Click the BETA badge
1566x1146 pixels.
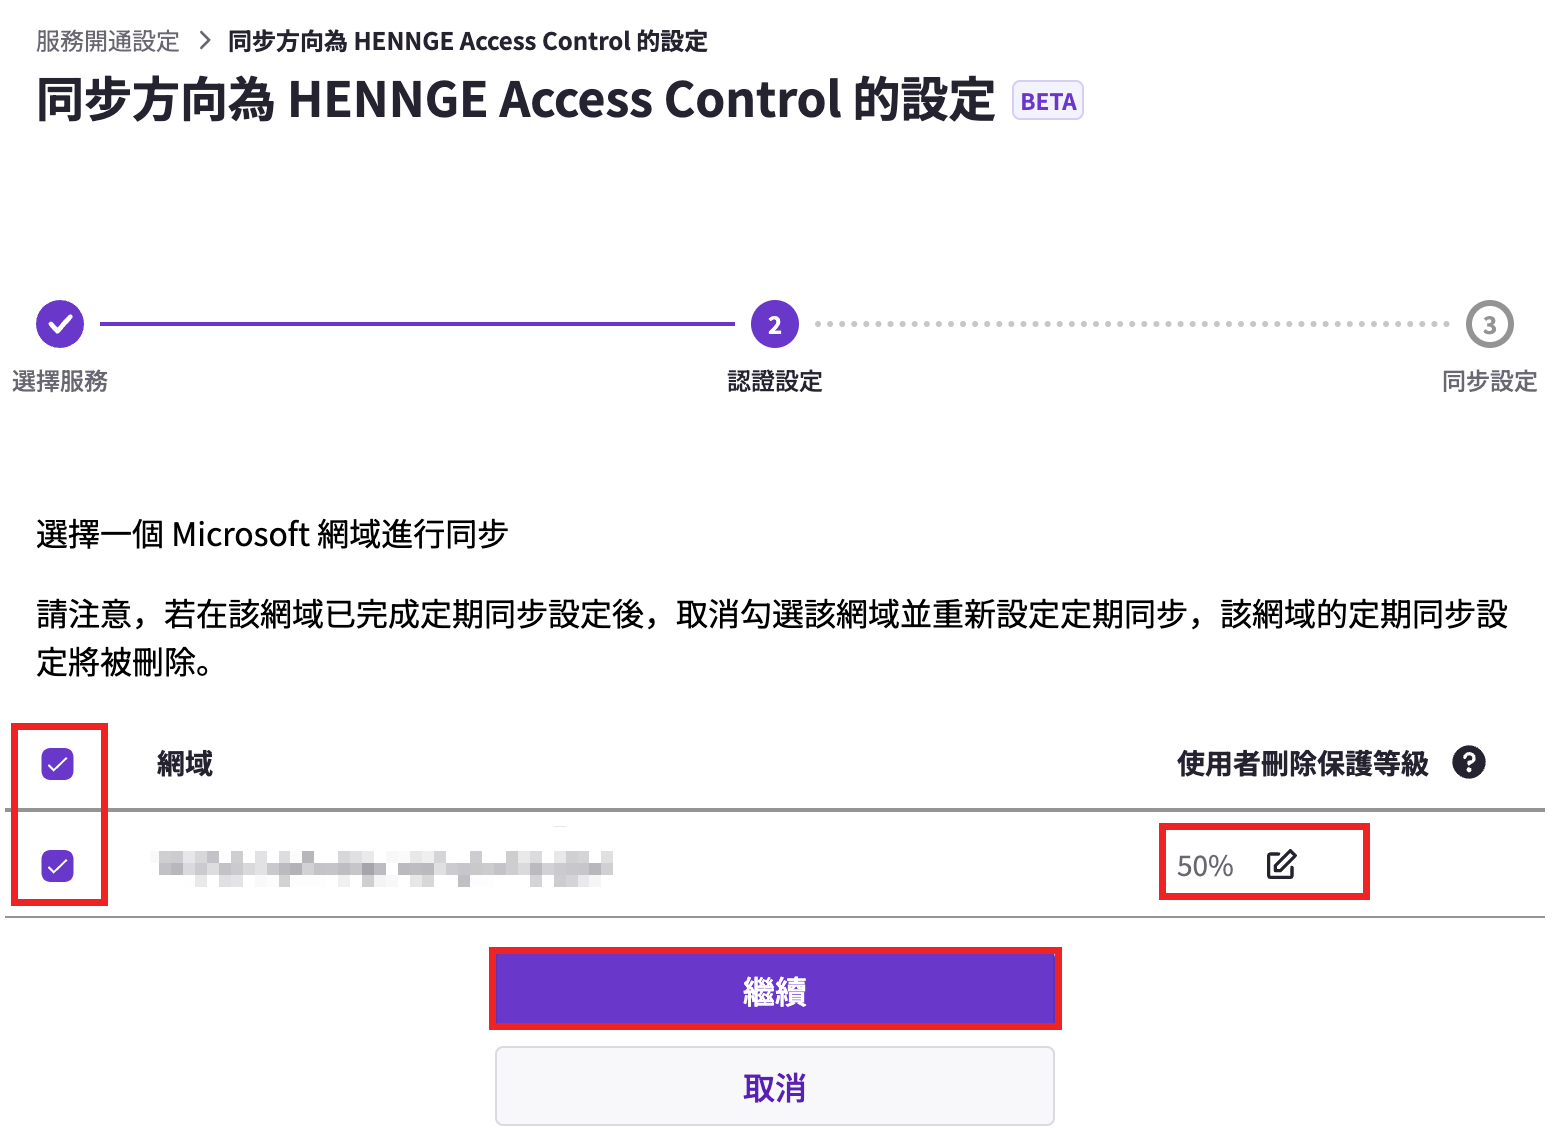[x=1048, y=101]
